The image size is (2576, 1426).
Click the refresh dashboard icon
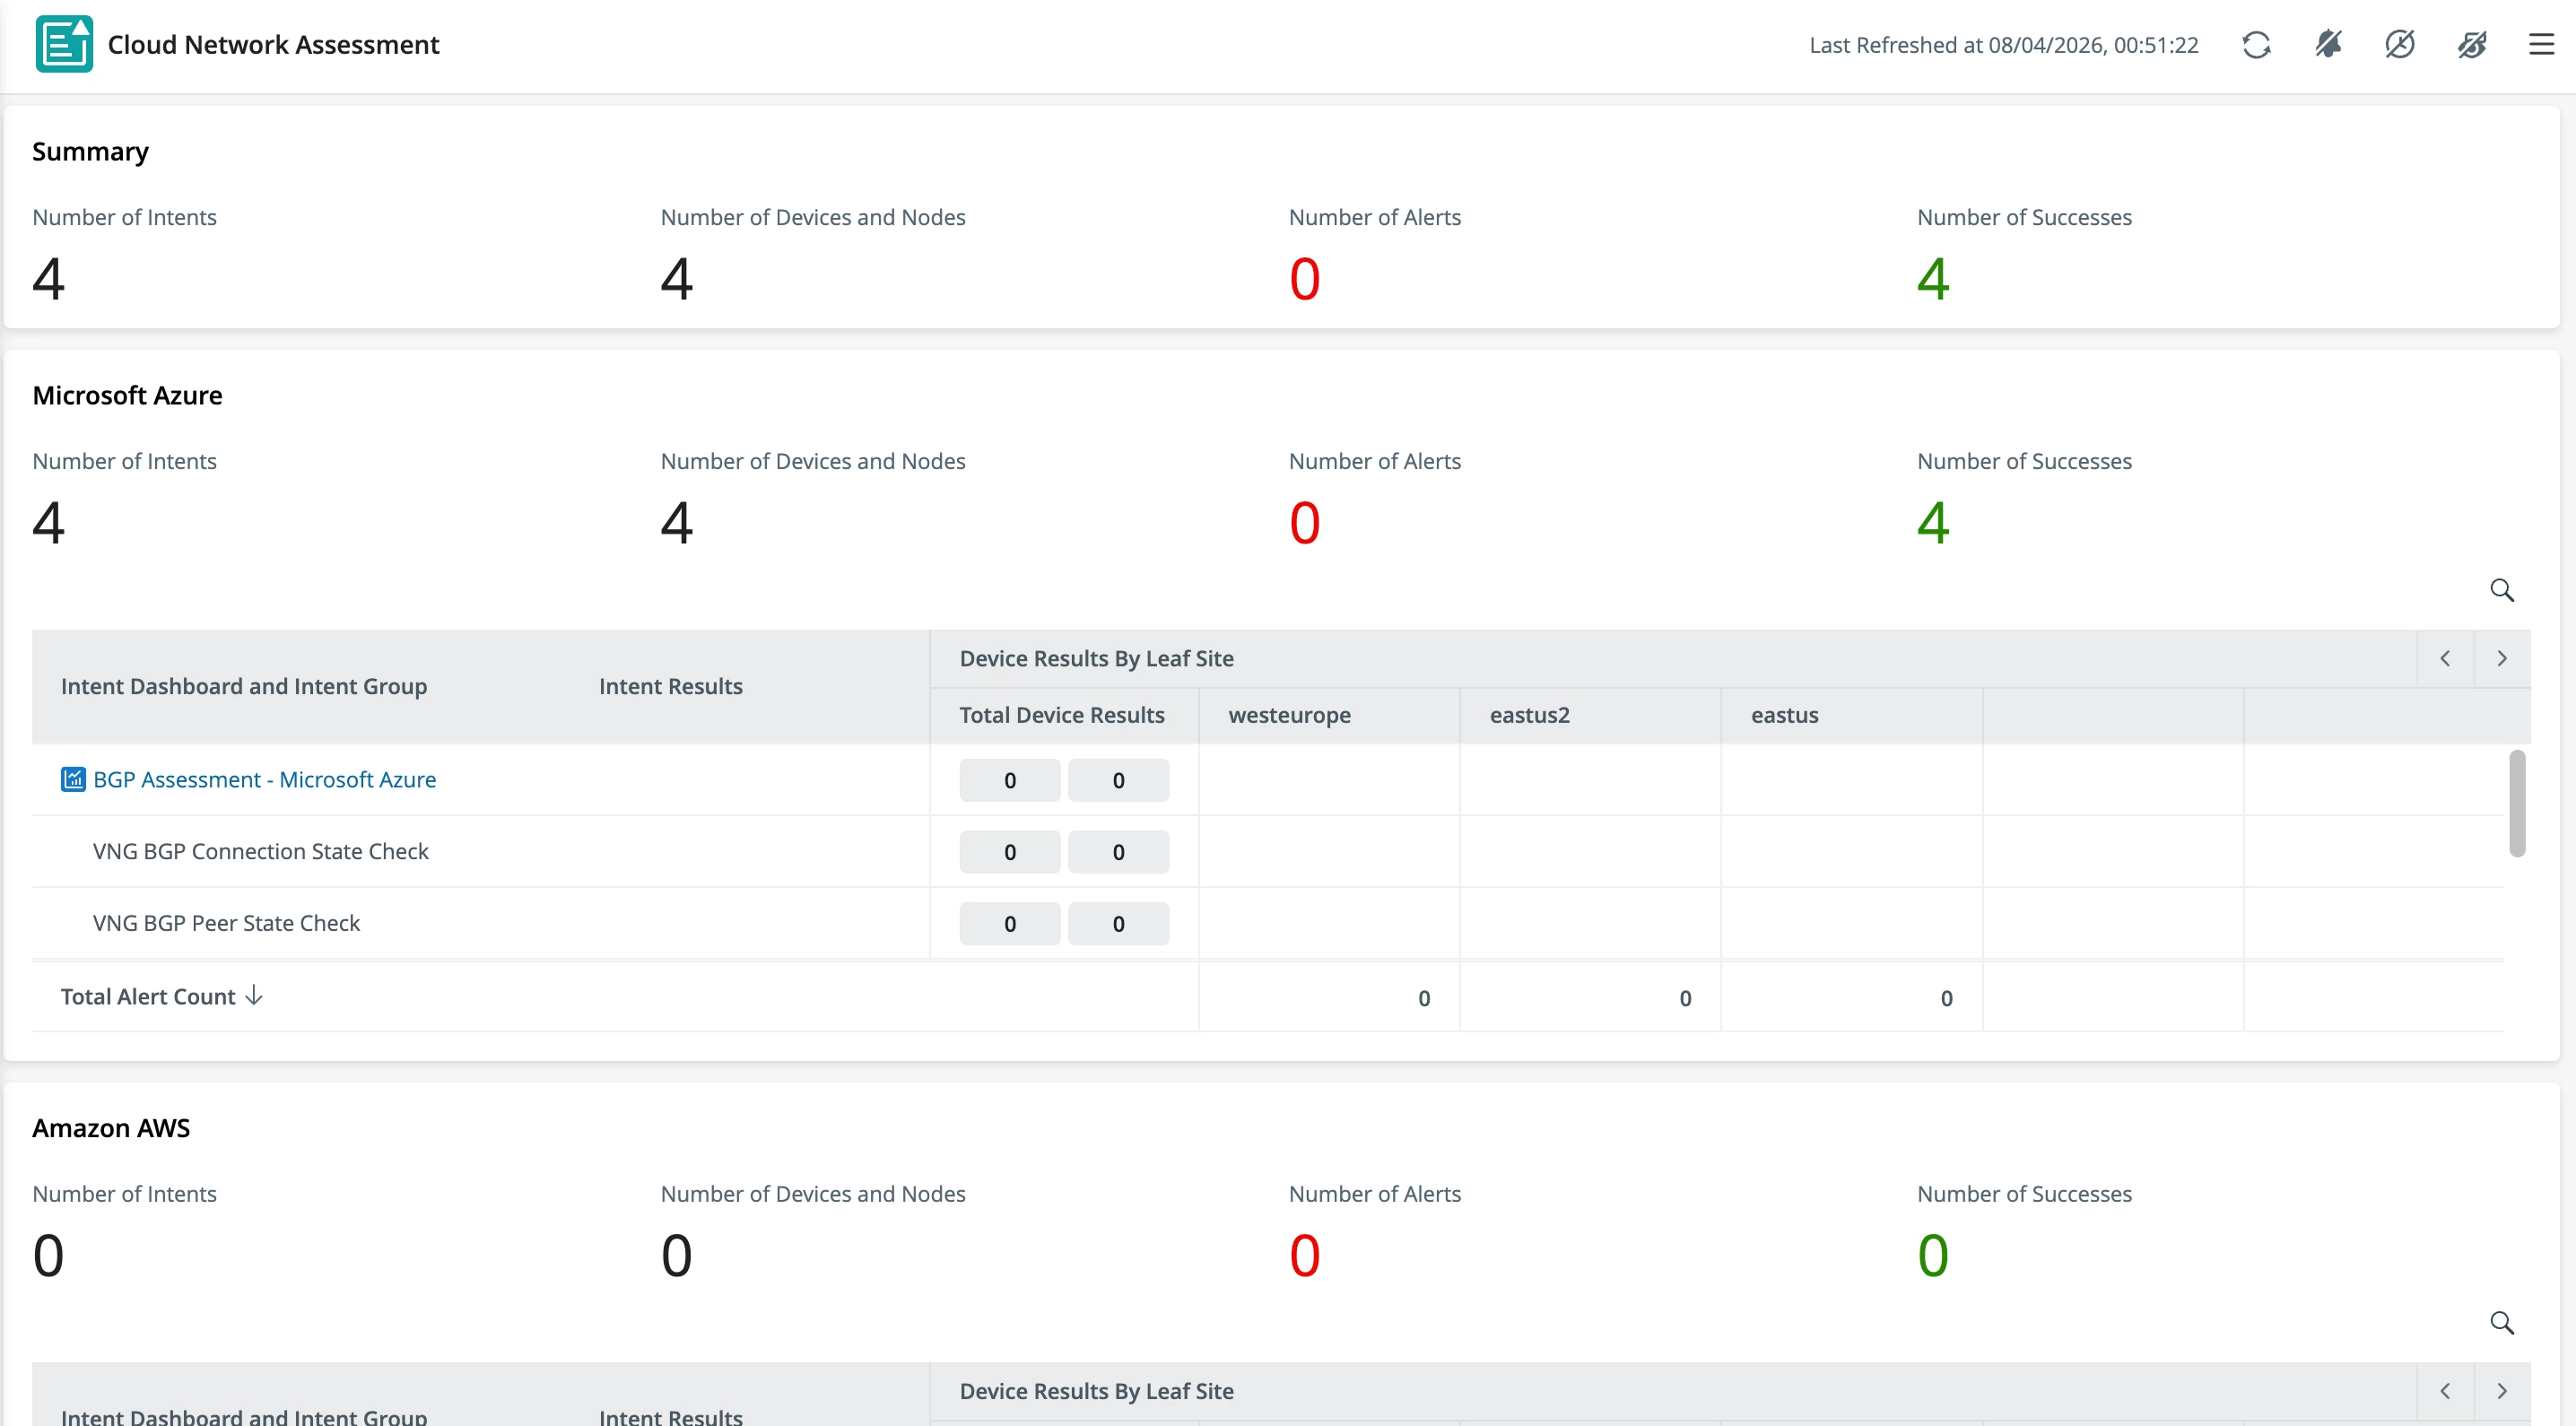click(2256, 45)
